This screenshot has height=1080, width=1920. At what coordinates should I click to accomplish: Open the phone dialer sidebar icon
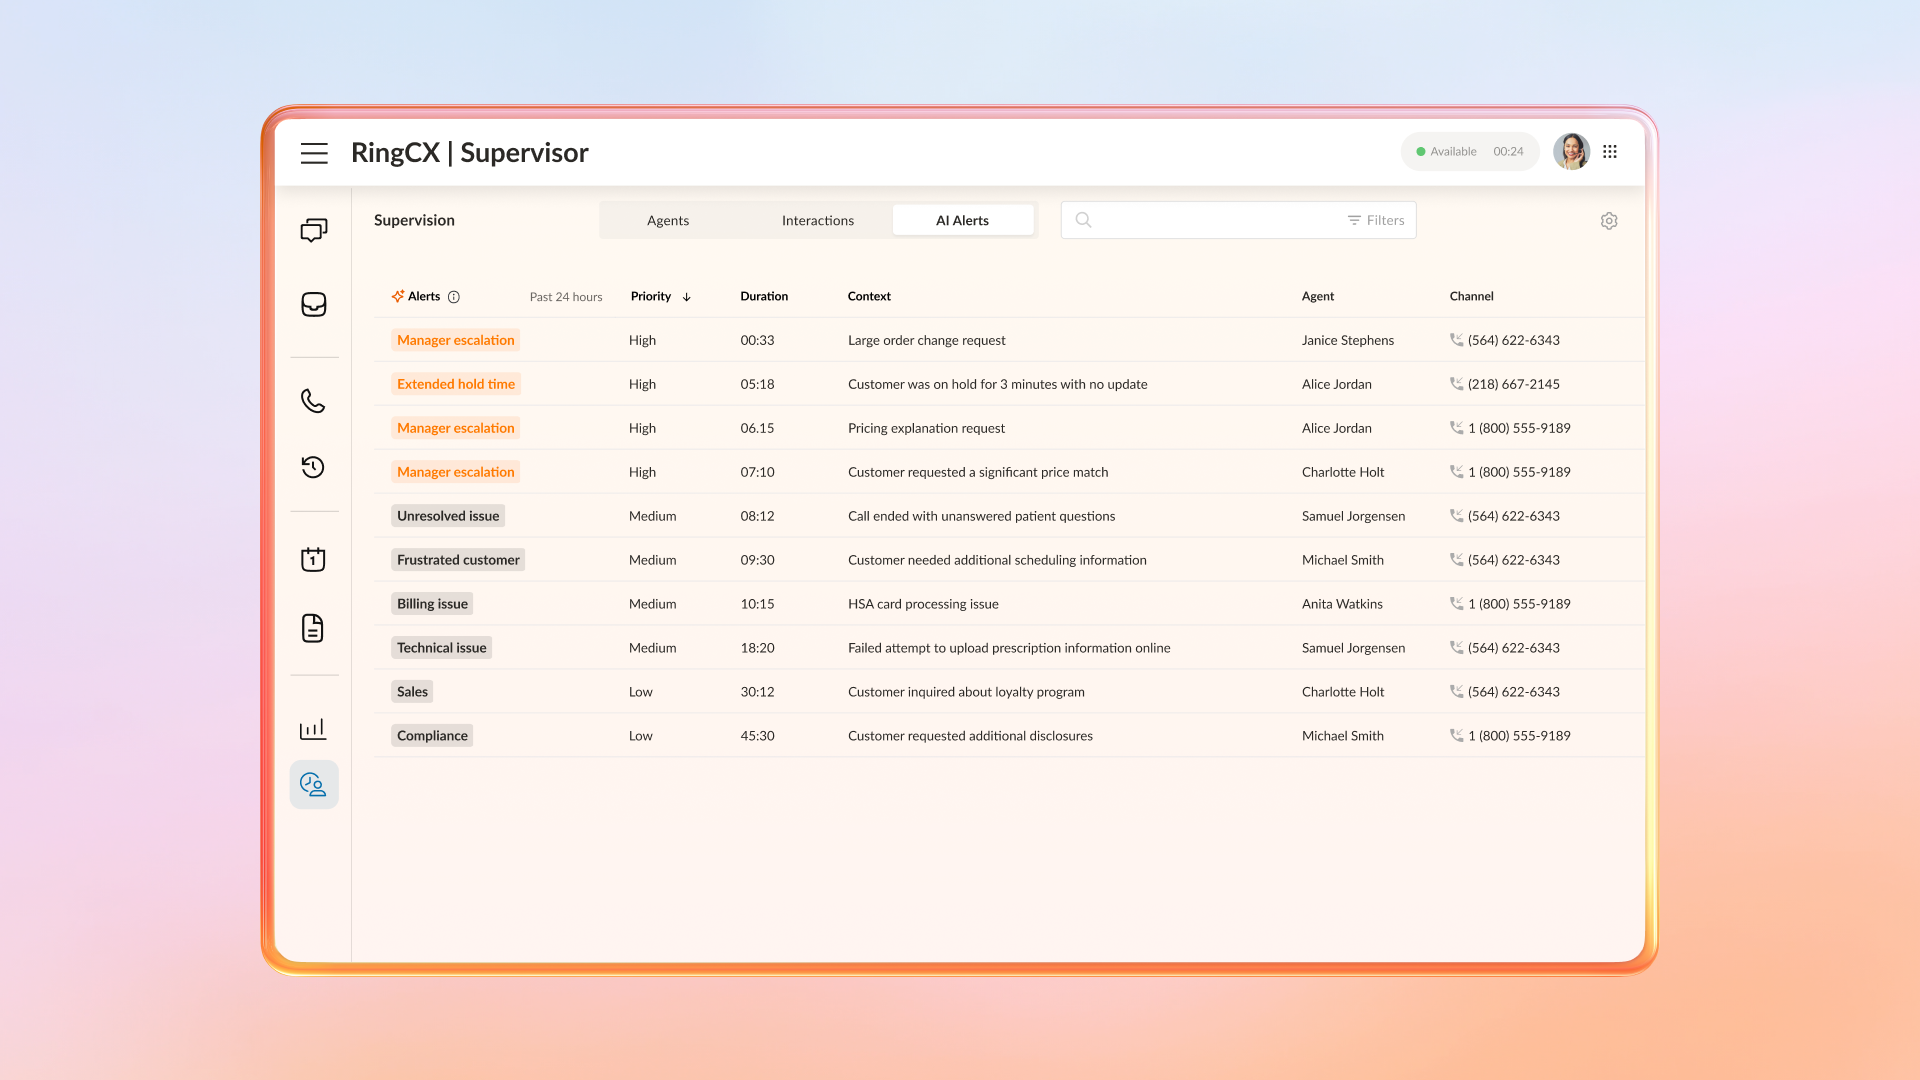[313, 401]
